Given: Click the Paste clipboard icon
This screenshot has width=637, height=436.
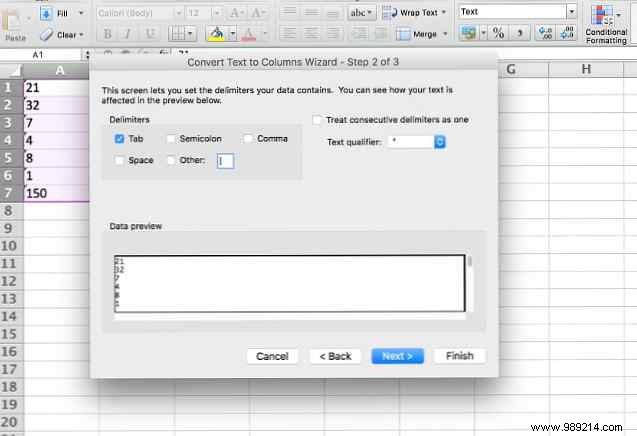Looking at the screenshot, I should click(x=11, y=20).
